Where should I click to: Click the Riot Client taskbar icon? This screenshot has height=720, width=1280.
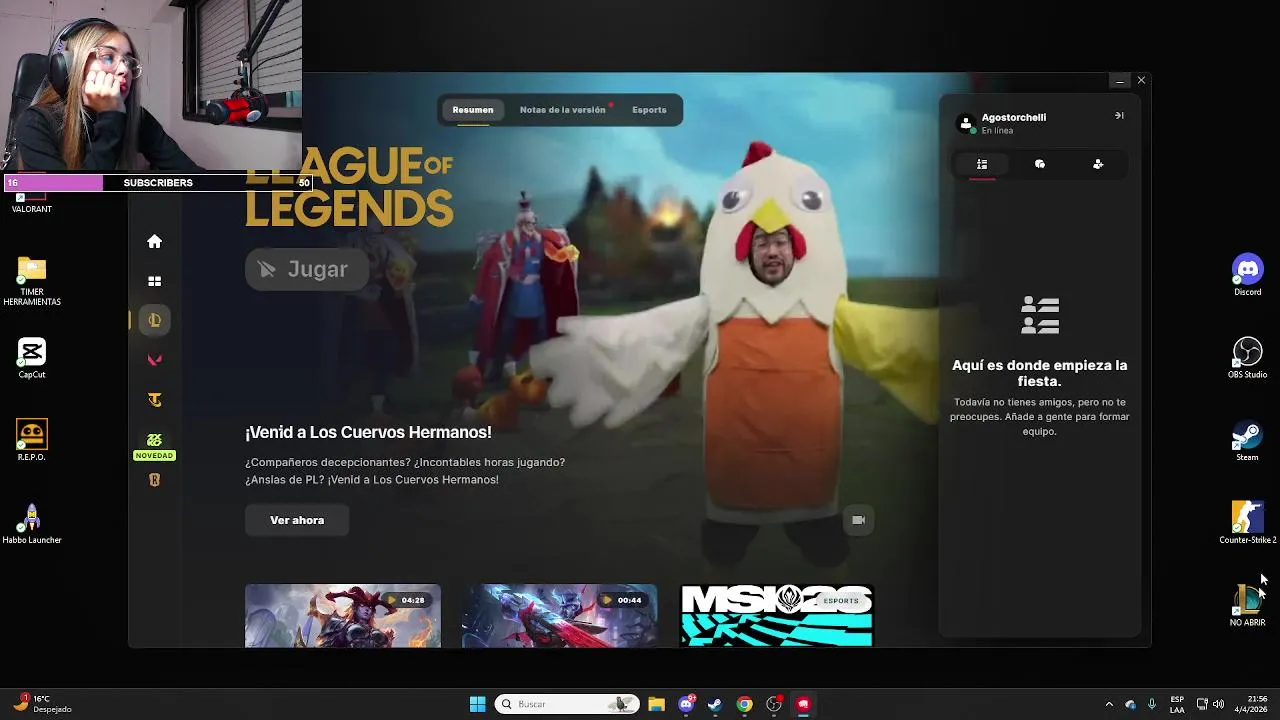(x=803, y=704)
